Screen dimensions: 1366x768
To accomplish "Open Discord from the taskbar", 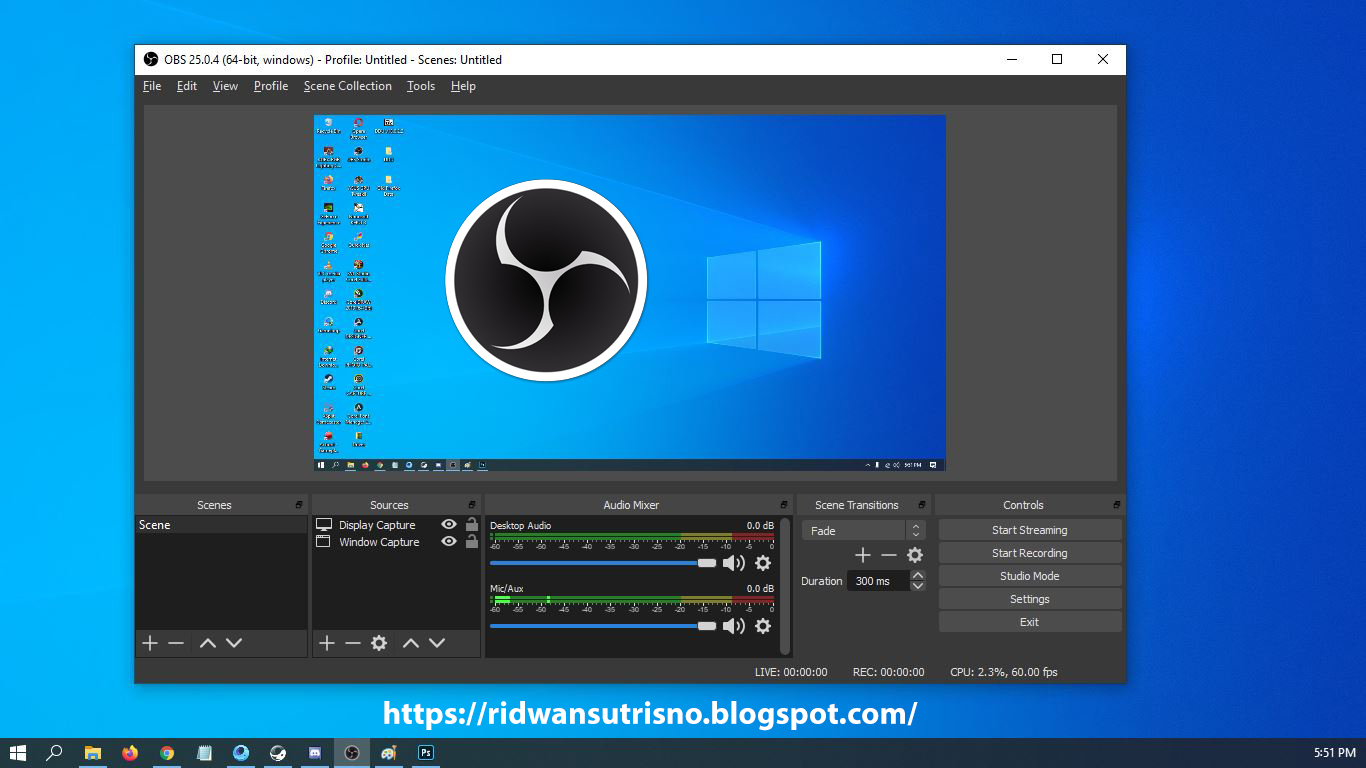I will tap(314, 753).
